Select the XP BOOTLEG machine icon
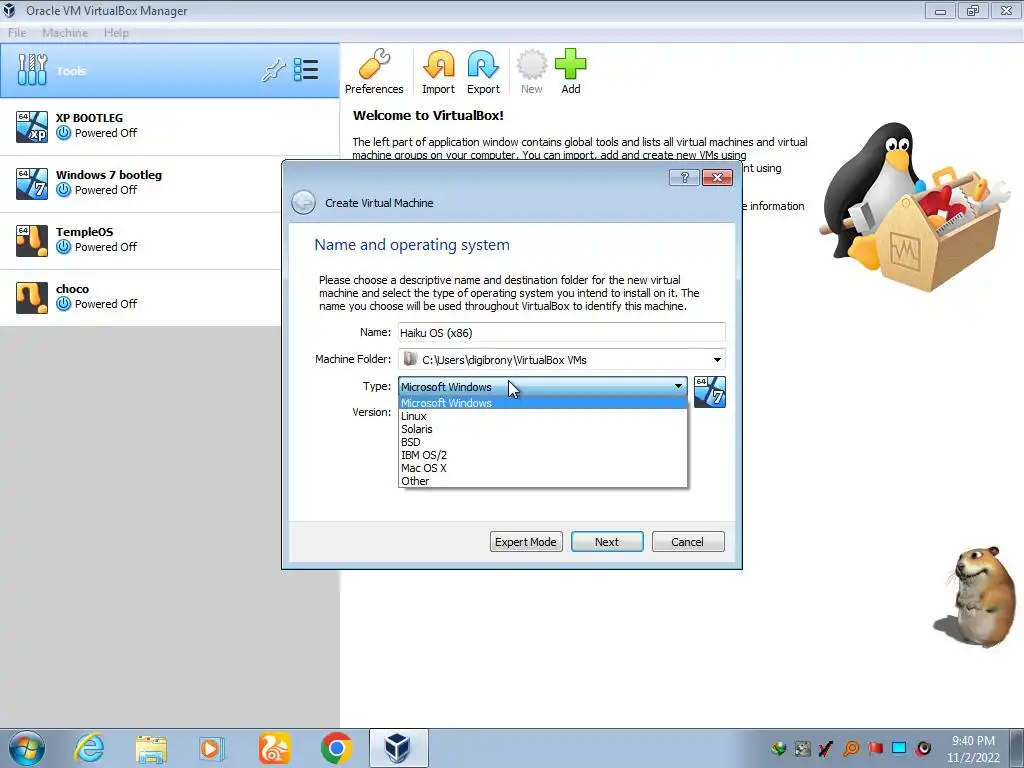Screen dimensions: 1024x768 (32, 127)
